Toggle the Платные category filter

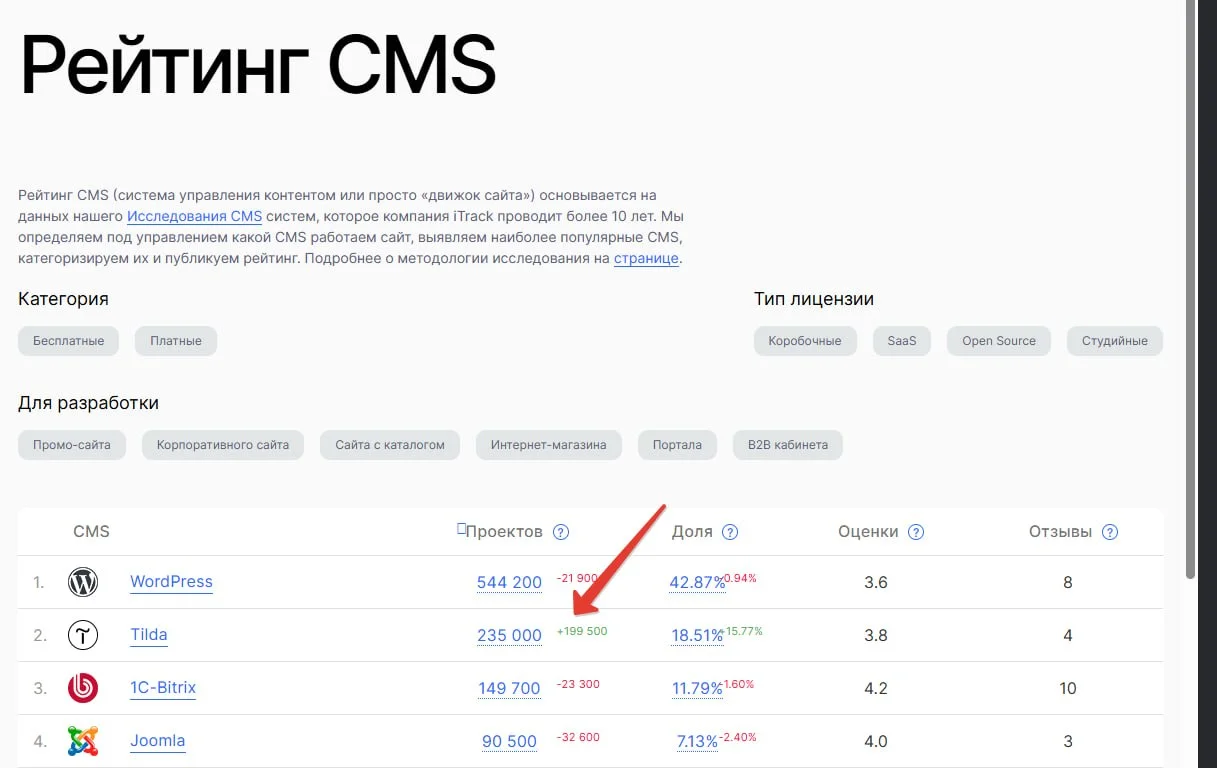[176, 341]
